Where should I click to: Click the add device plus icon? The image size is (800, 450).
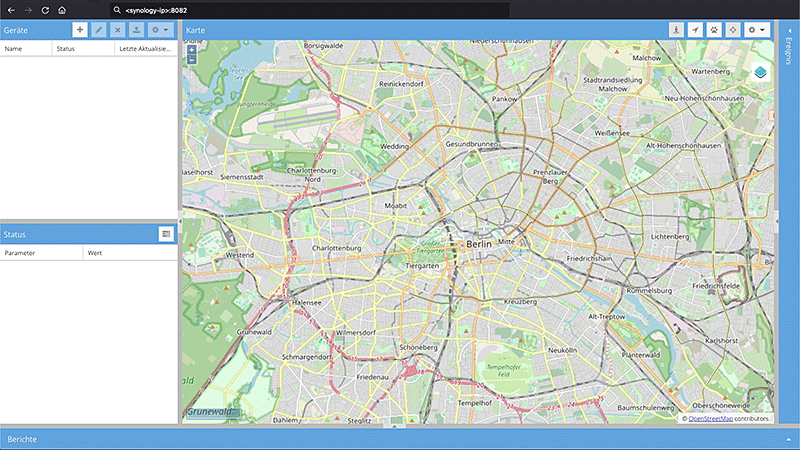point(80,30)
